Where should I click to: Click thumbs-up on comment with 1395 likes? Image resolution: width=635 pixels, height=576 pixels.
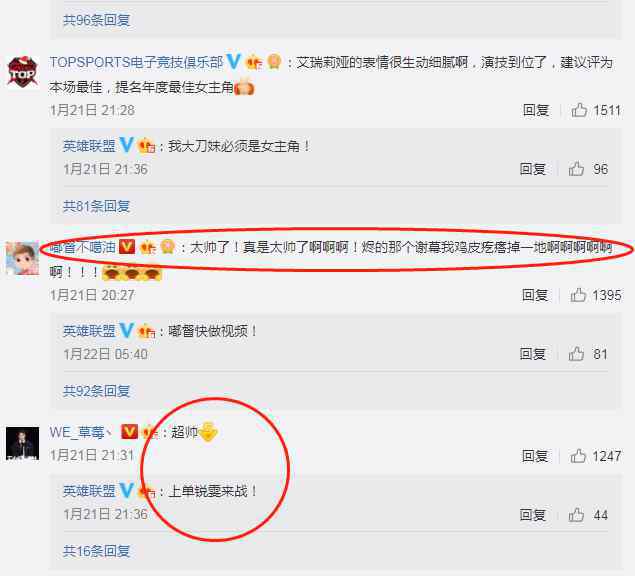578,295
